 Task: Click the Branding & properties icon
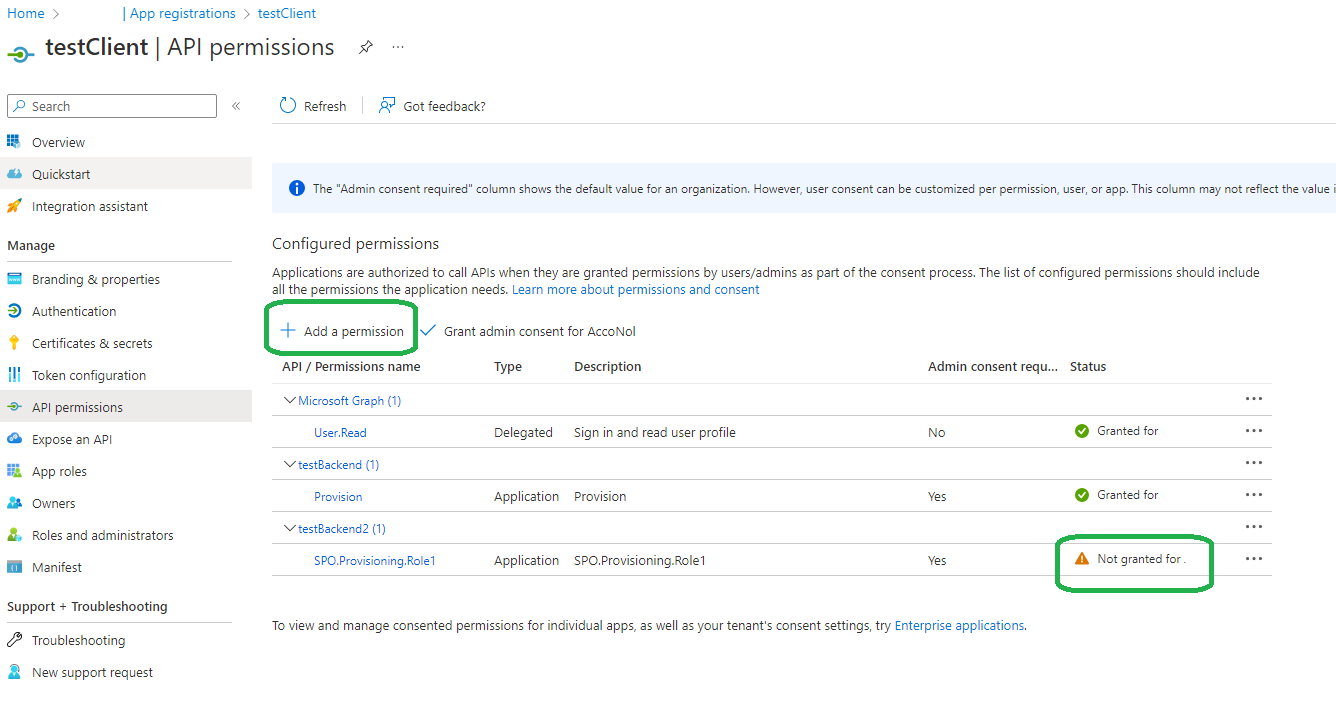tap(14, 279)
